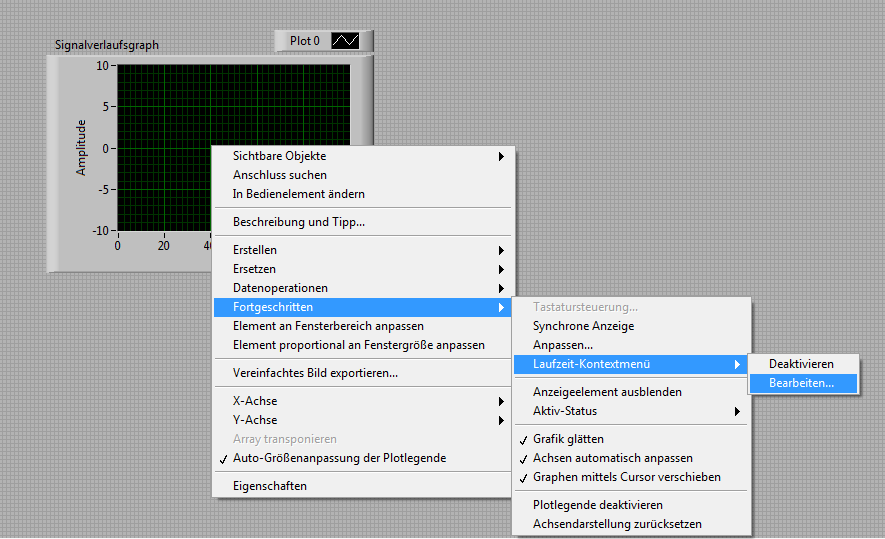Screen dimensions: 885x539
Task: Open the Fortgeschritten submenu
Action: point(362,307)
